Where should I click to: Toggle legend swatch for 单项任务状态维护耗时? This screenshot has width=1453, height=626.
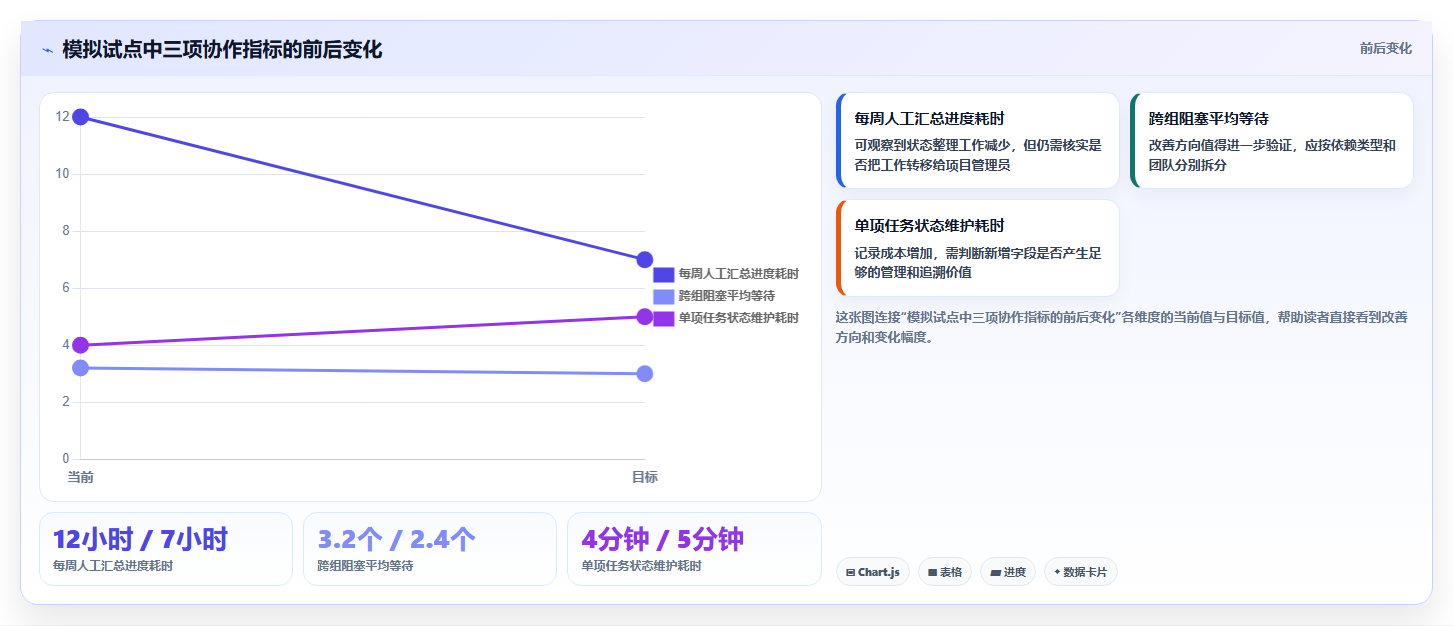[x=664, y=318]
